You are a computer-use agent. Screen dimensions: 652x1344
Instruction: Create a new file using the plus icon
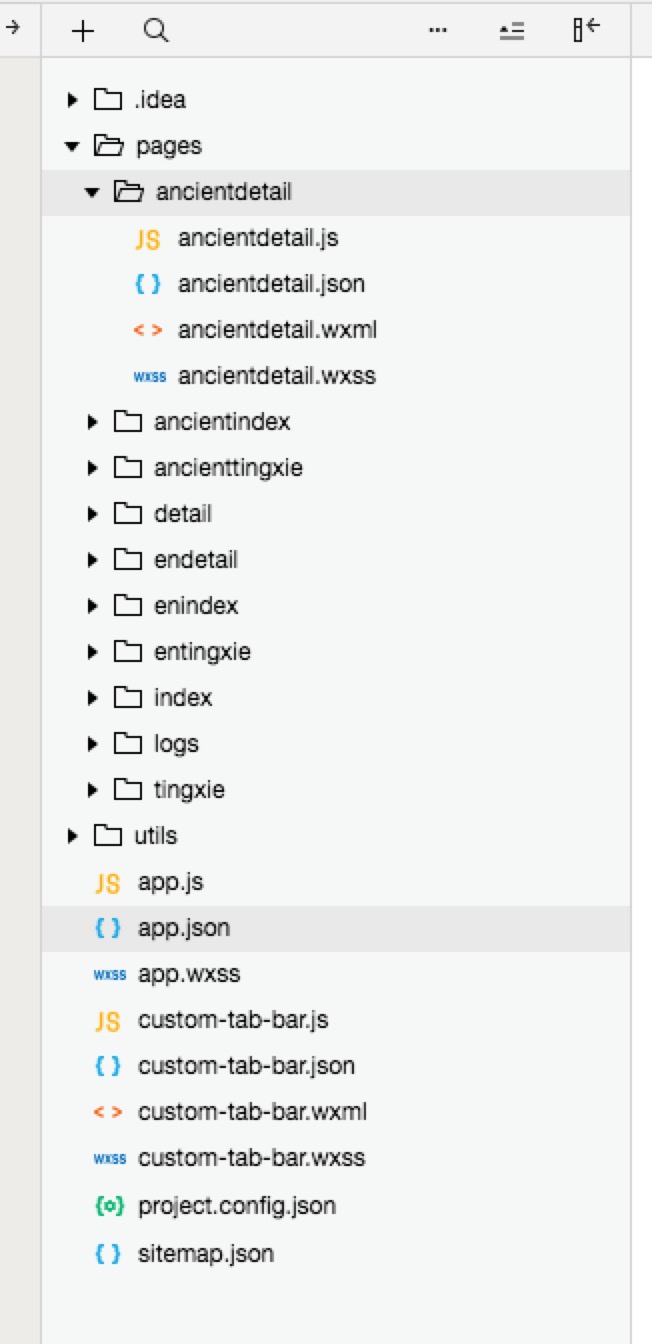point(82,31)
